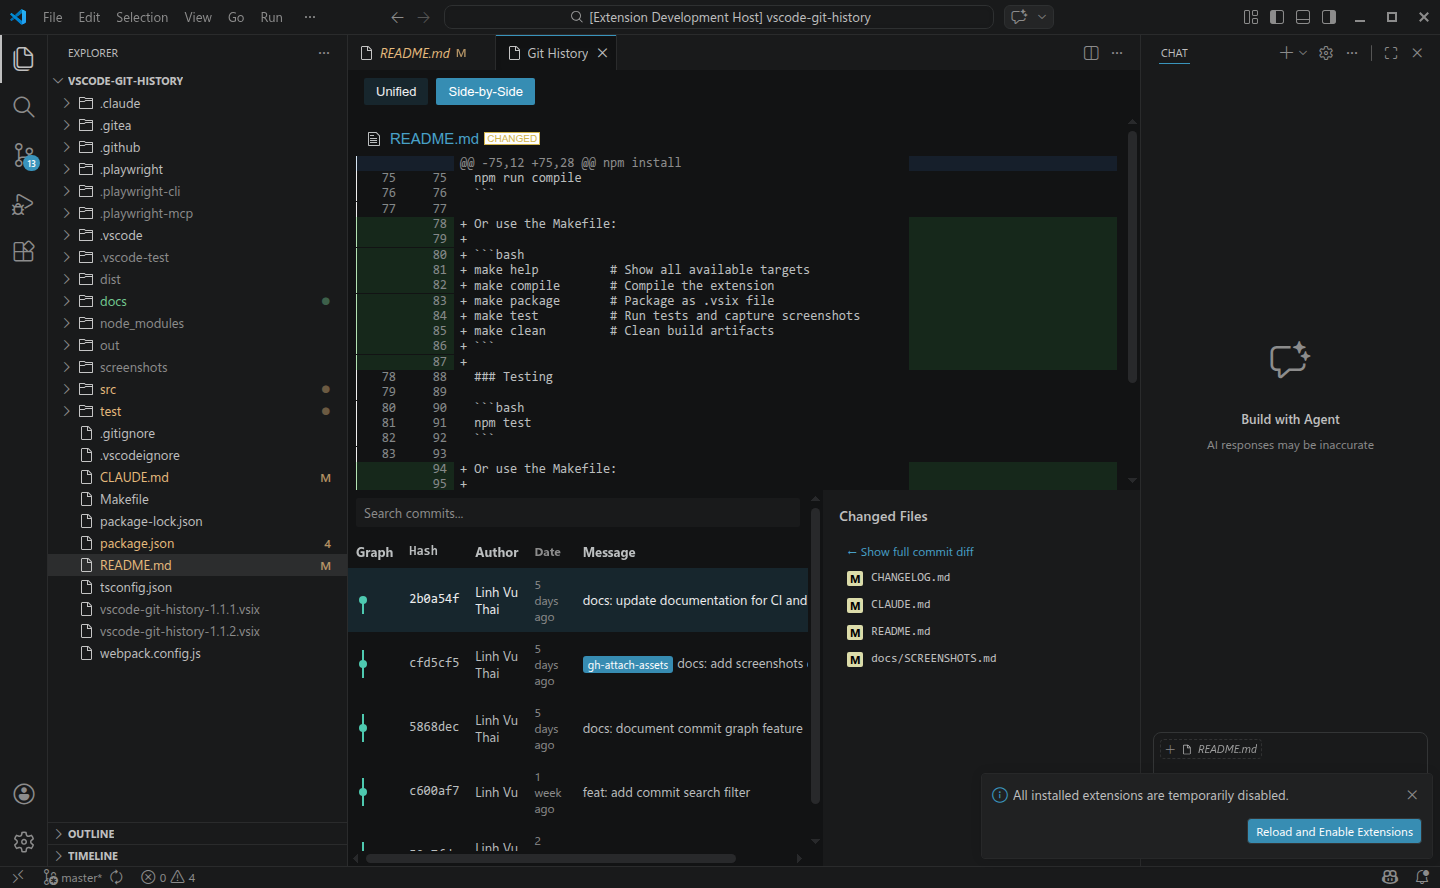Open the README.md changed file header link
This screenshot has height=888, width=1440.
click(x=434, y=139)
